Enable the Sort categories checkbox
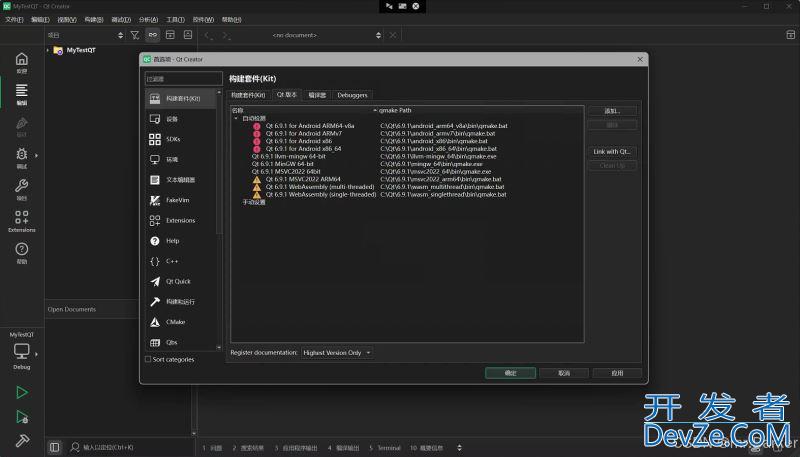Image resolution: width=800 pixels, height=457 pixels. [x=149, y=359]
